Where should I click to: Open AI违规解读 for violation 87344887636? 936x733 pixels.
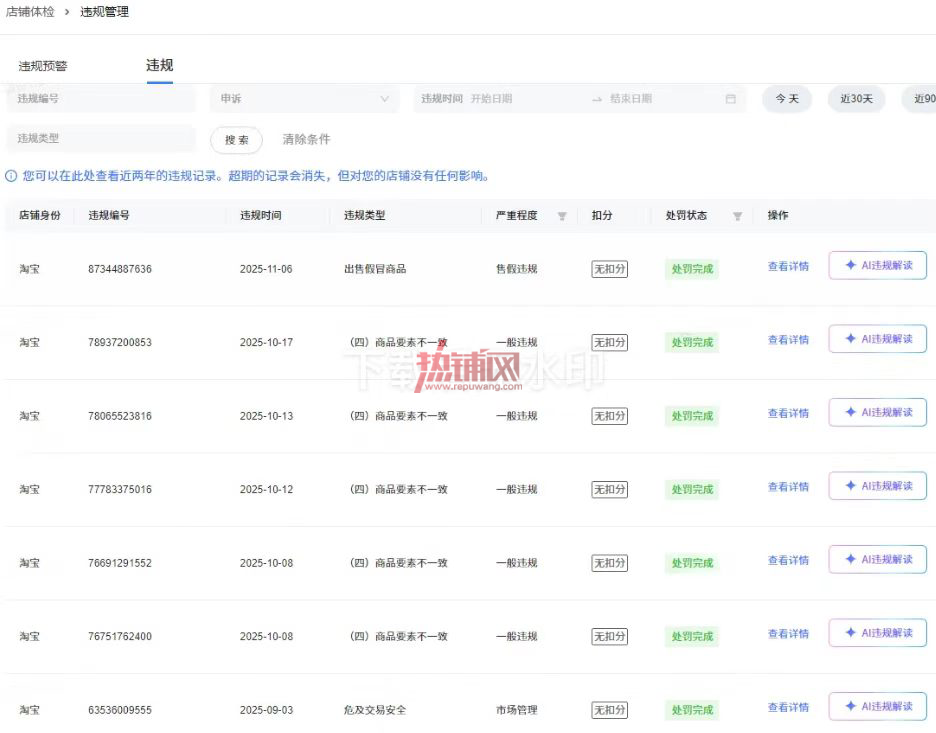coord(878,266)
